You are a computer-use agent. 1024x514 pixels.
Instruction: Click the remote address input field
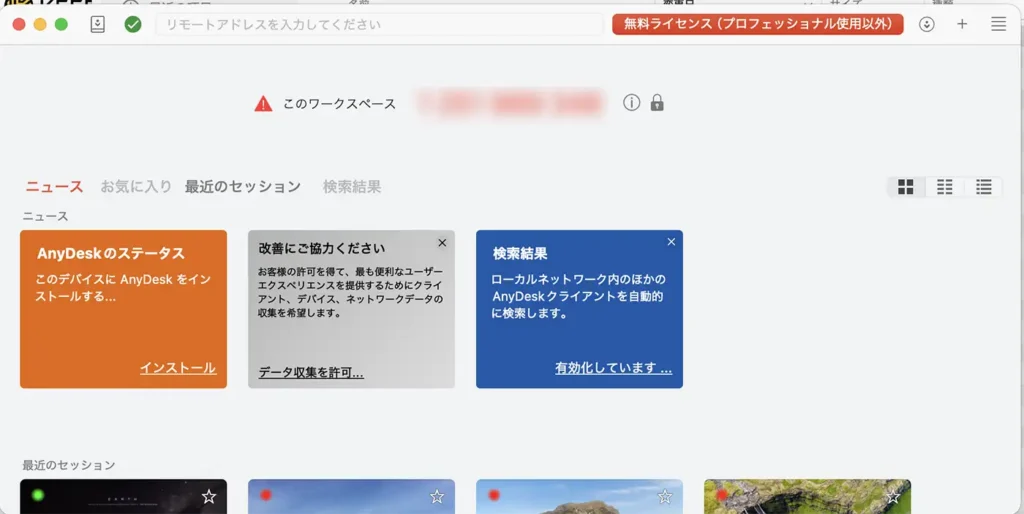[380, 24]
